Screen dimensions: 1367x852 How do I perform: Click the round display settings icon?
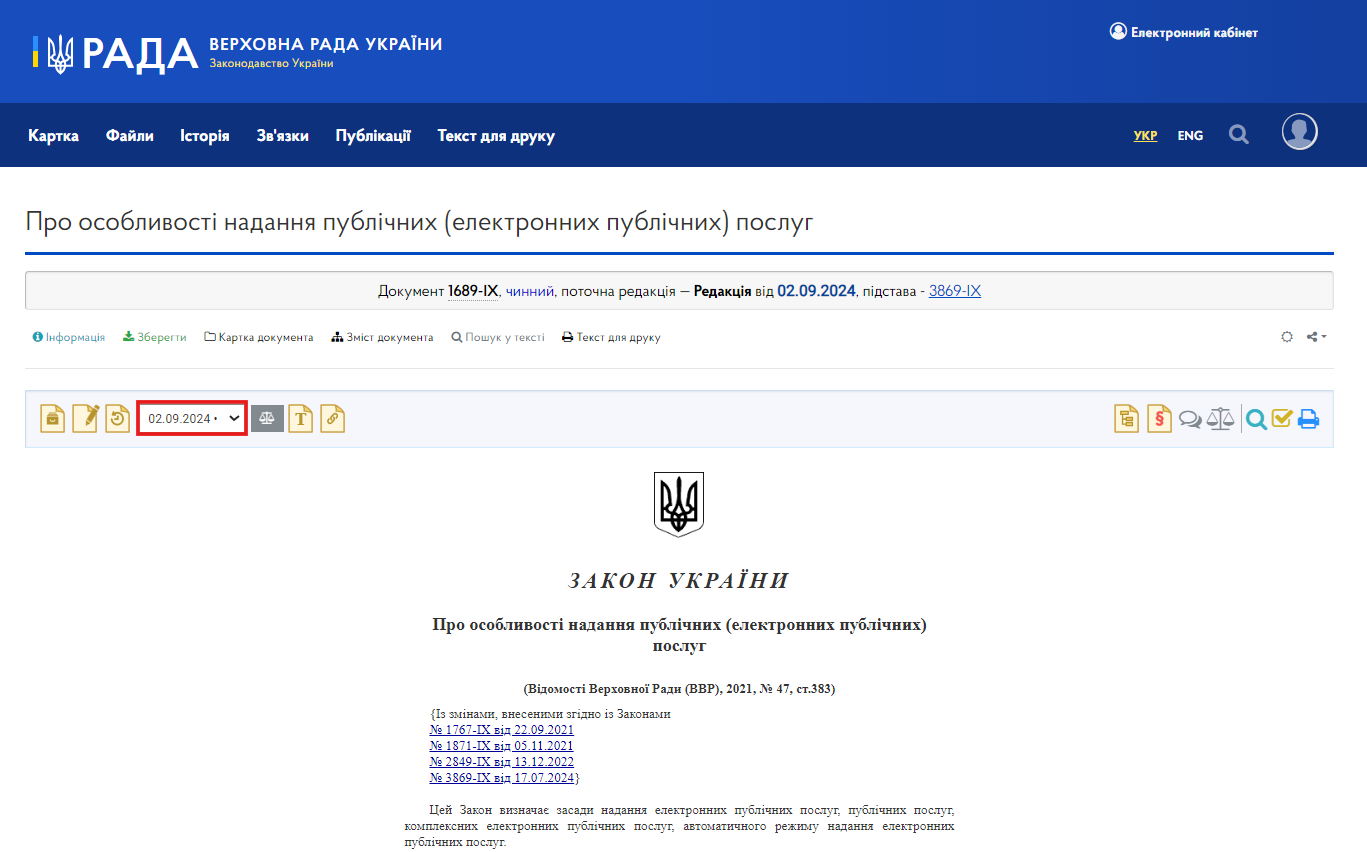point(1287,337)
